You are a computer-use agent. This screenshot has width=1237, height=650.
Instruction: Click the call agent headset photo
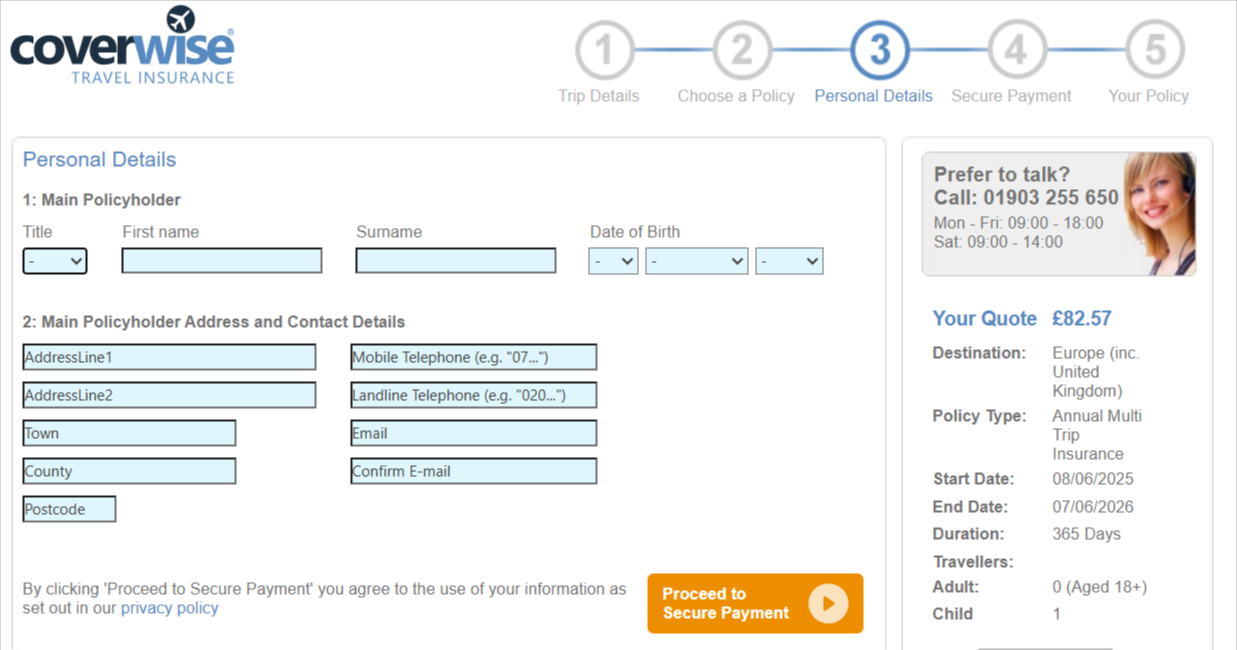tap(1159, 214)
